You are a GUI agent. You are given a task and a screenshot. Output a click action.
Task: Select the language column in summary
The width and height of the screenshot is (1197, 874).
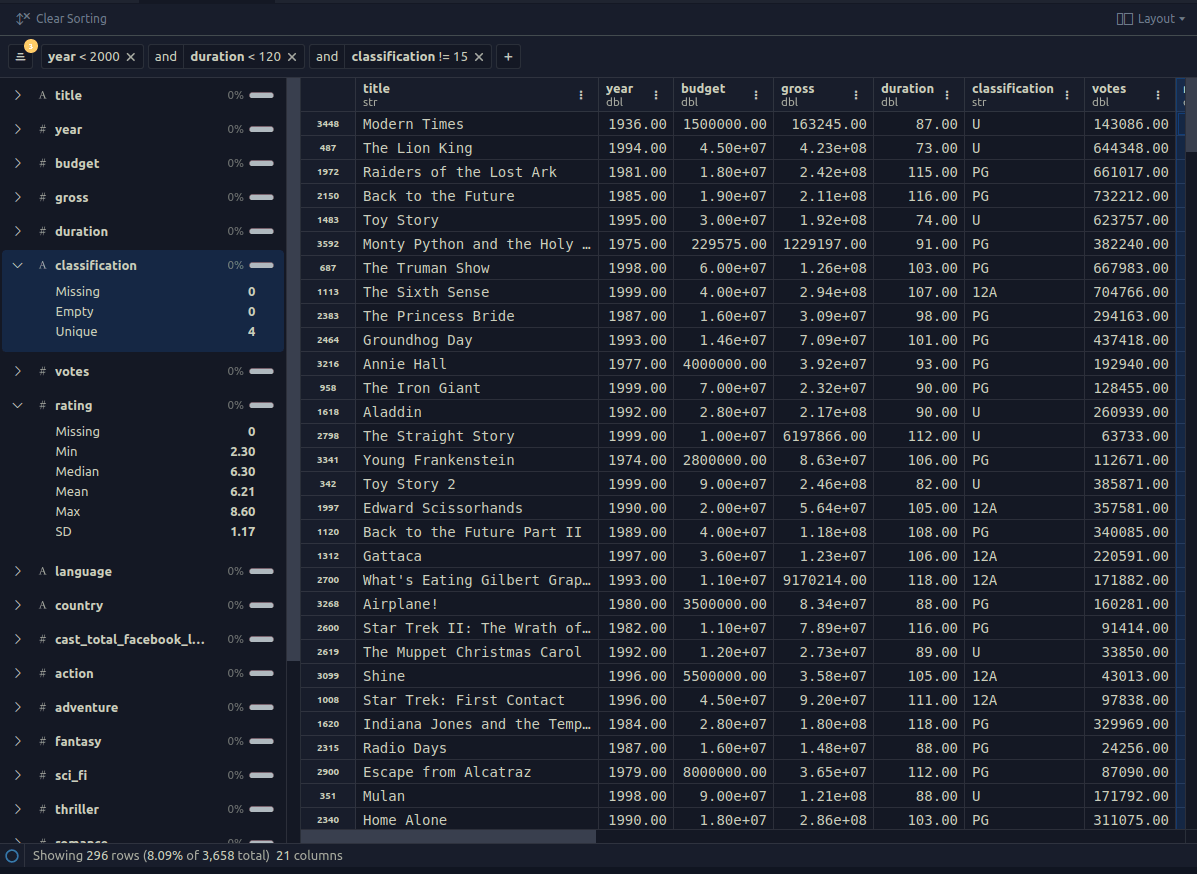point(83,572)
